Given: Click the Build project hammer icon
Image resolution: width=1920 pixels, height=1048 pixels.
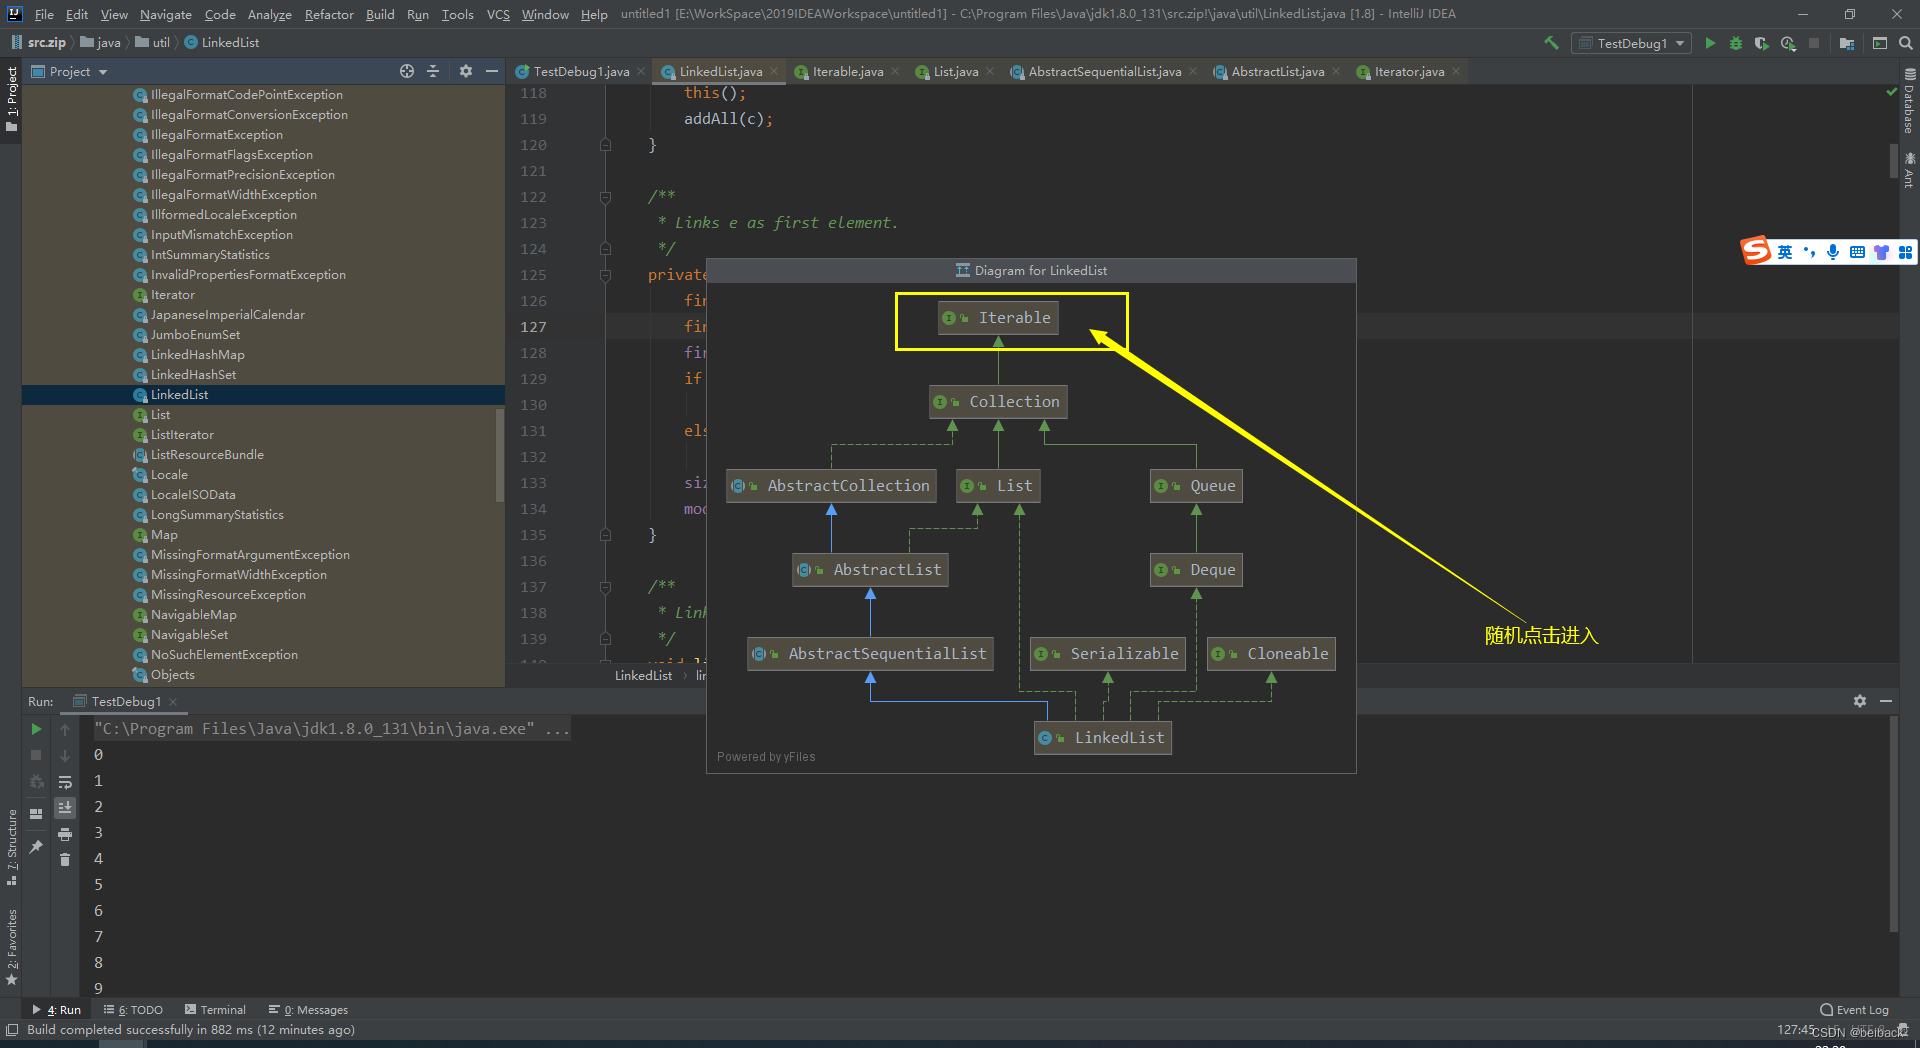Looking at the screenshot, I should point(1551,43).
